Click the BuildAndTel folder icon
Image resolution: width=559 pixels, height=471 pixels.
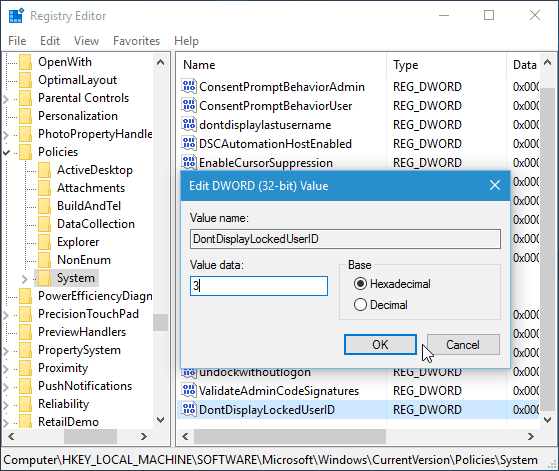(45, 206)
